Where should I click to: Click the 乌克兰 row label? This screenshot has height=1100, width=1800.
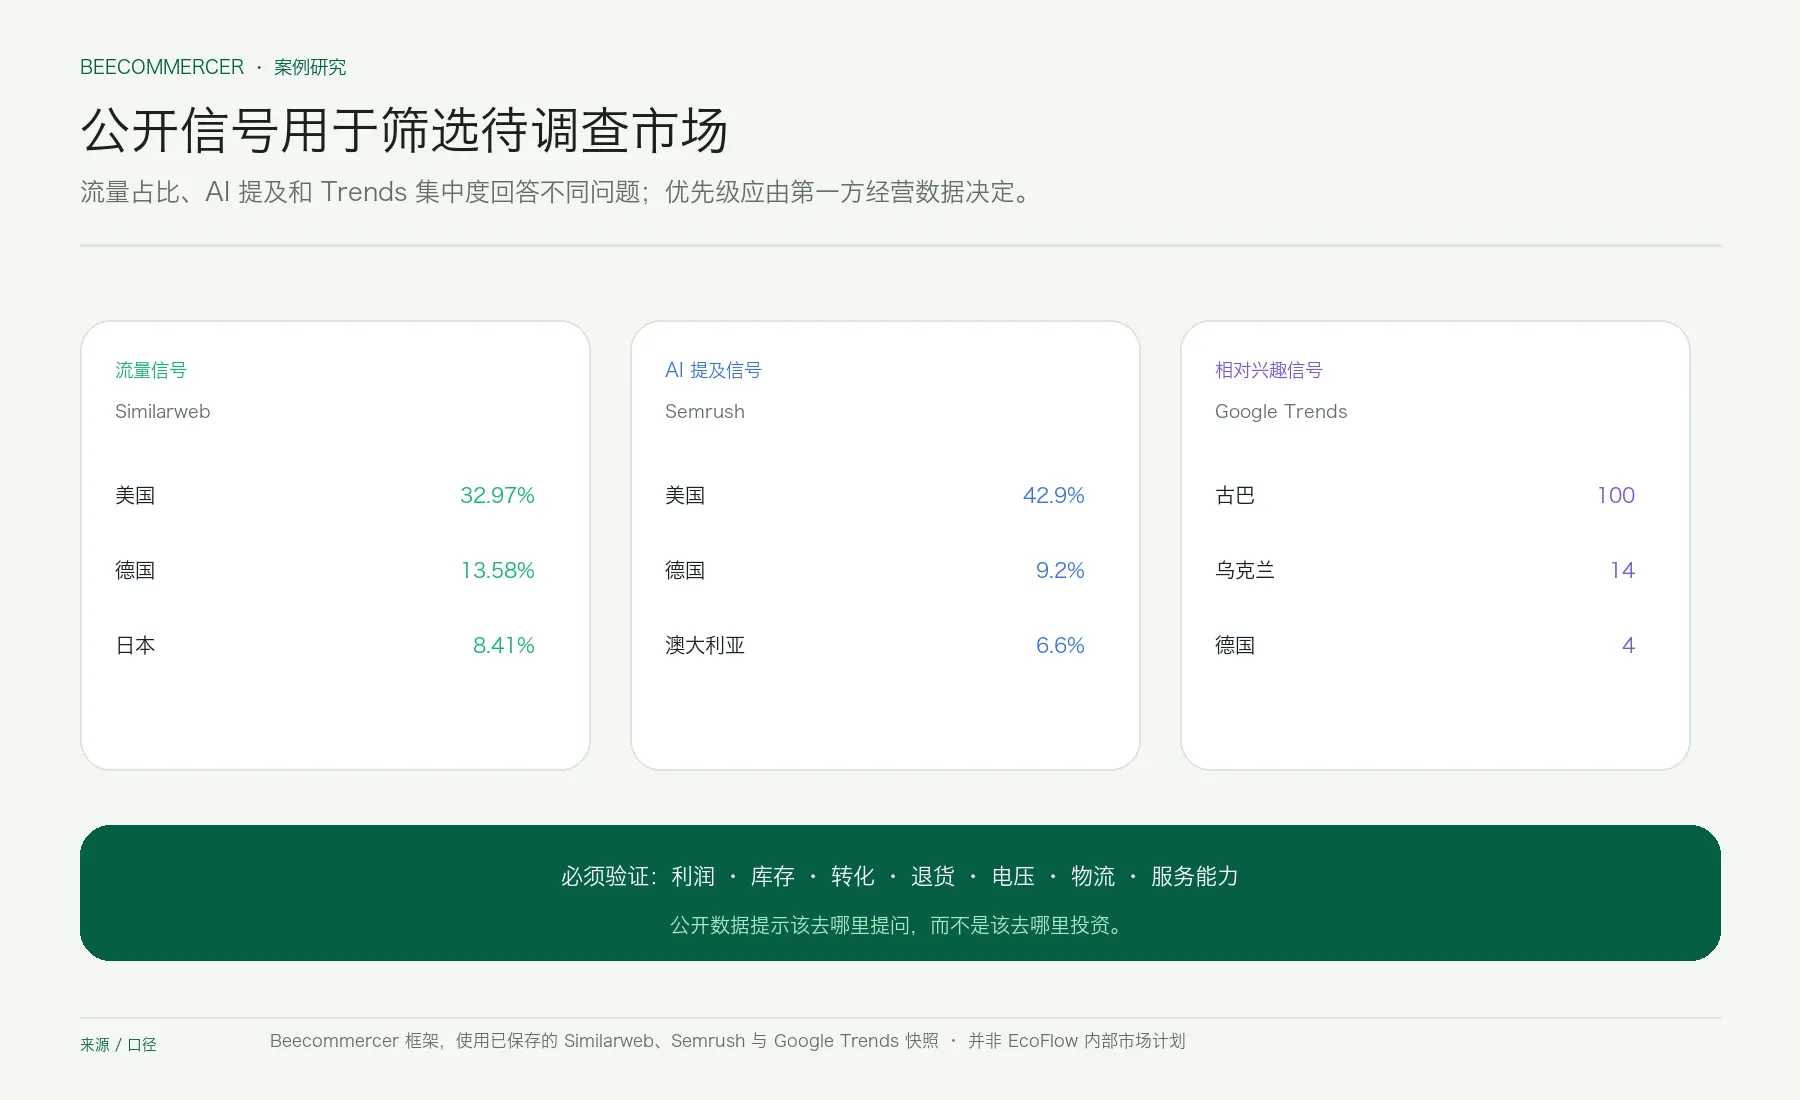coord(1245,570)
